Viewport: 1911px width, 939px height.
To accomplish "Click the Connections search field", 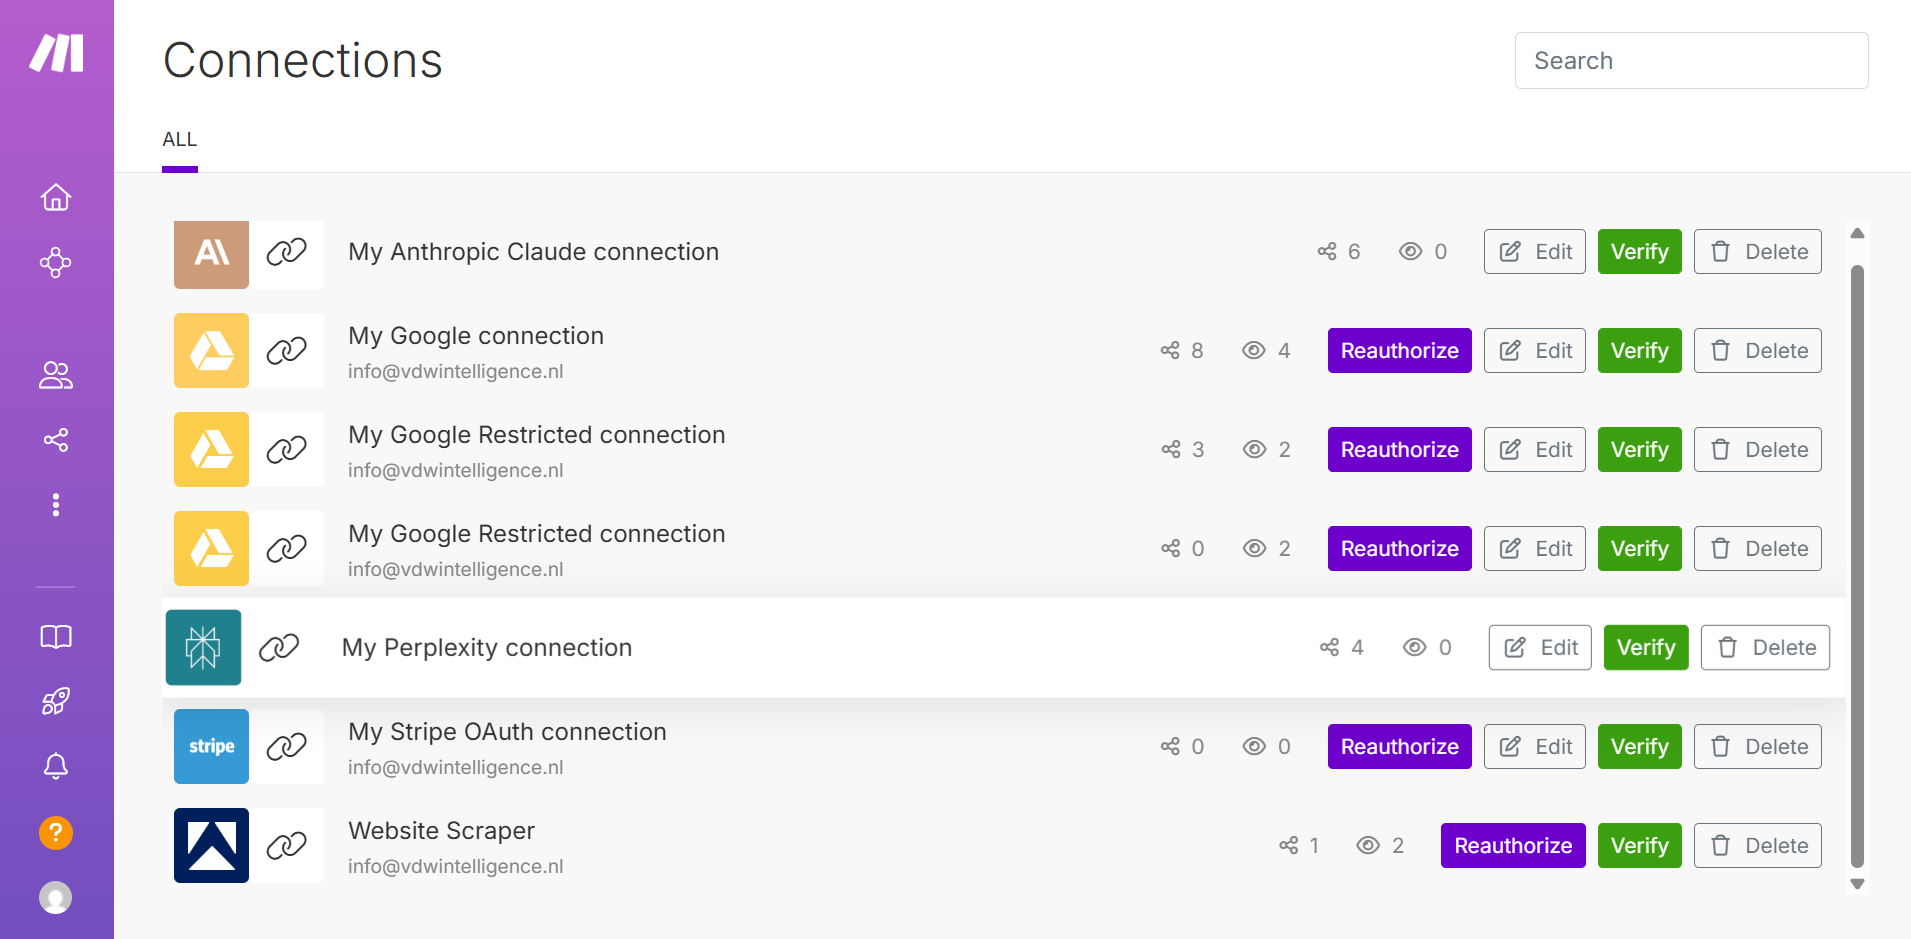I will (x=1691, y=61).
